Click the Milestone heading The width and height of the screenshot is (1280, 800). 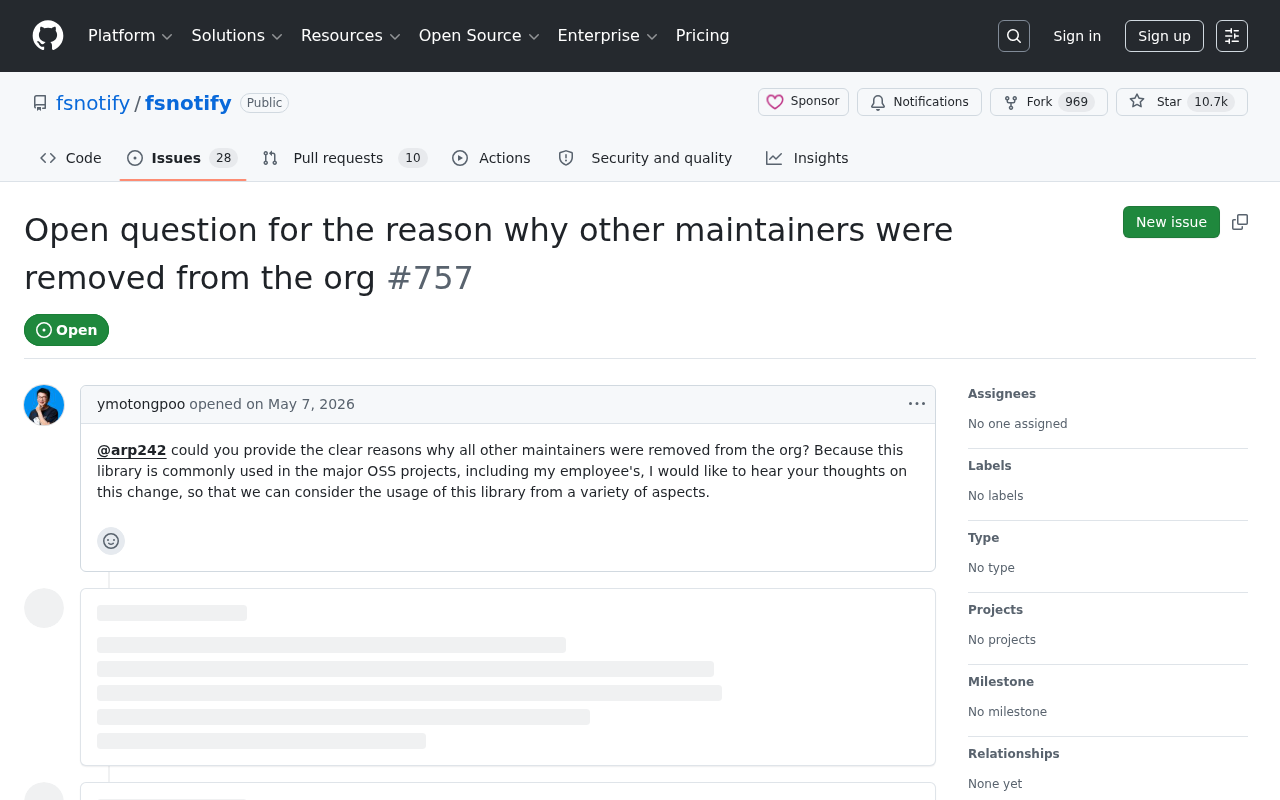coord(1001,682)
